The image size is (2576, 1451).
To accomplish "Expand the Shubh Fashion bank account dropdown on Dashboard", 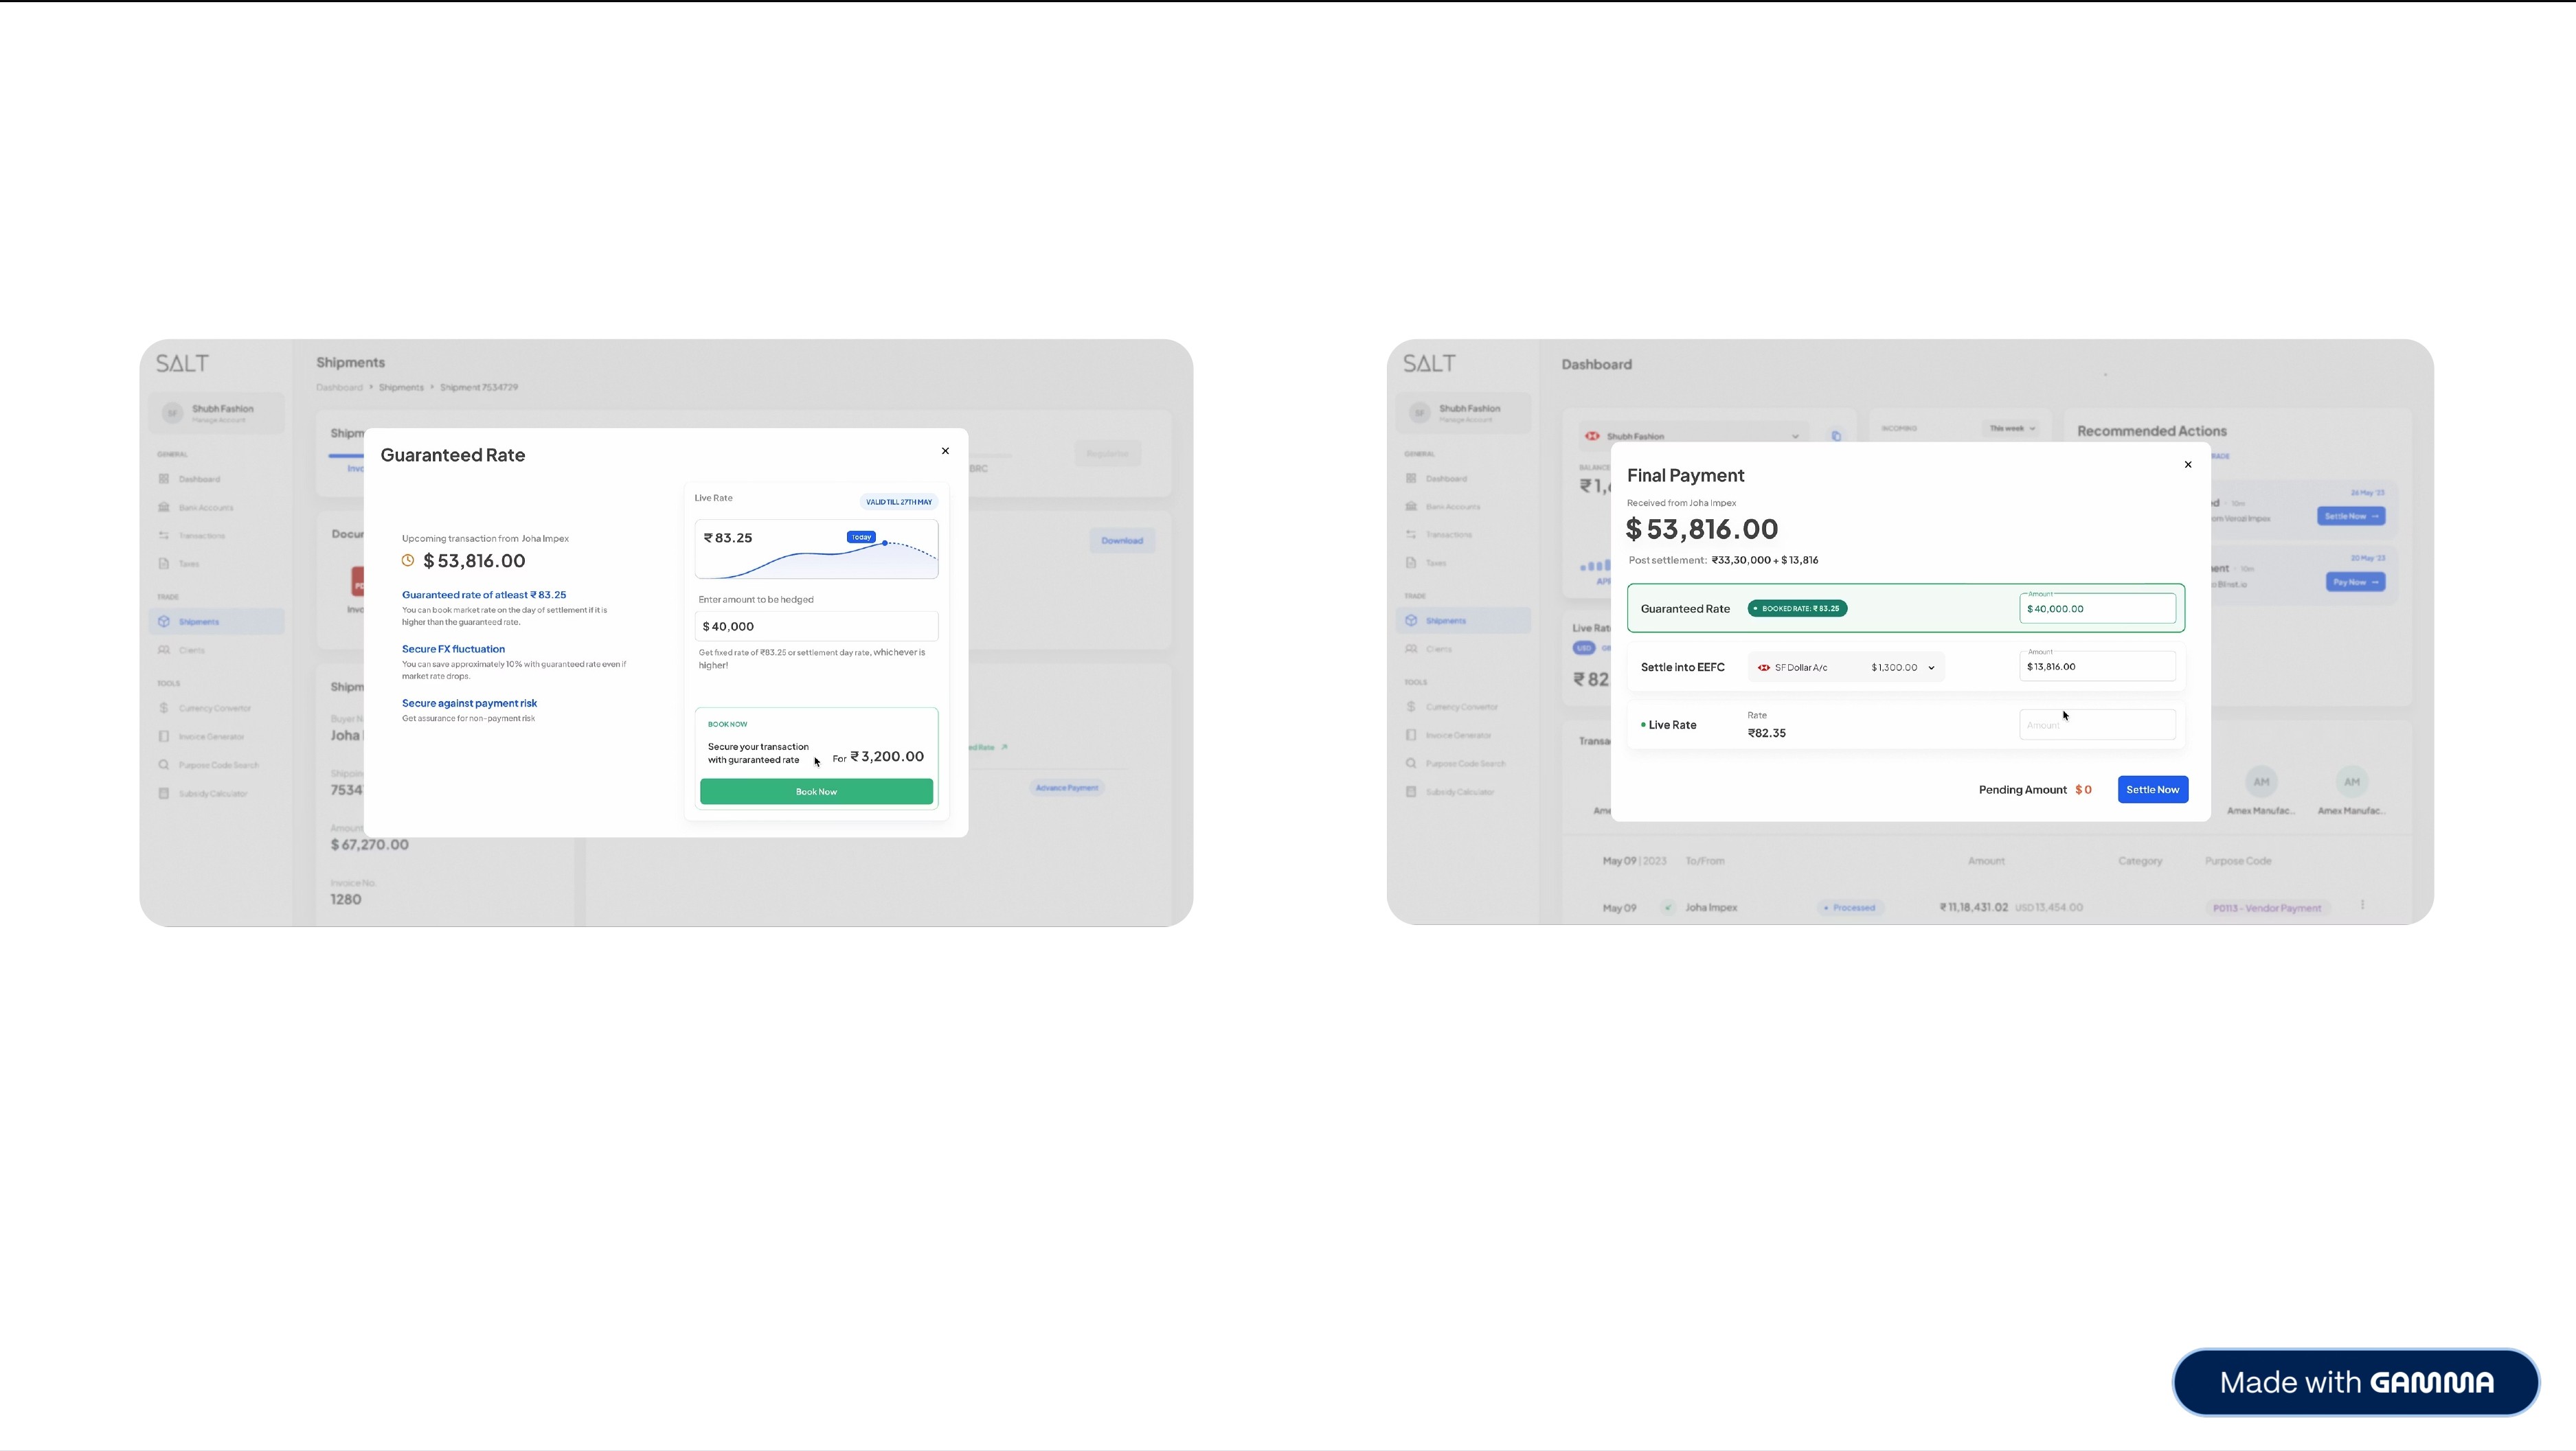I will [1795, 436].
